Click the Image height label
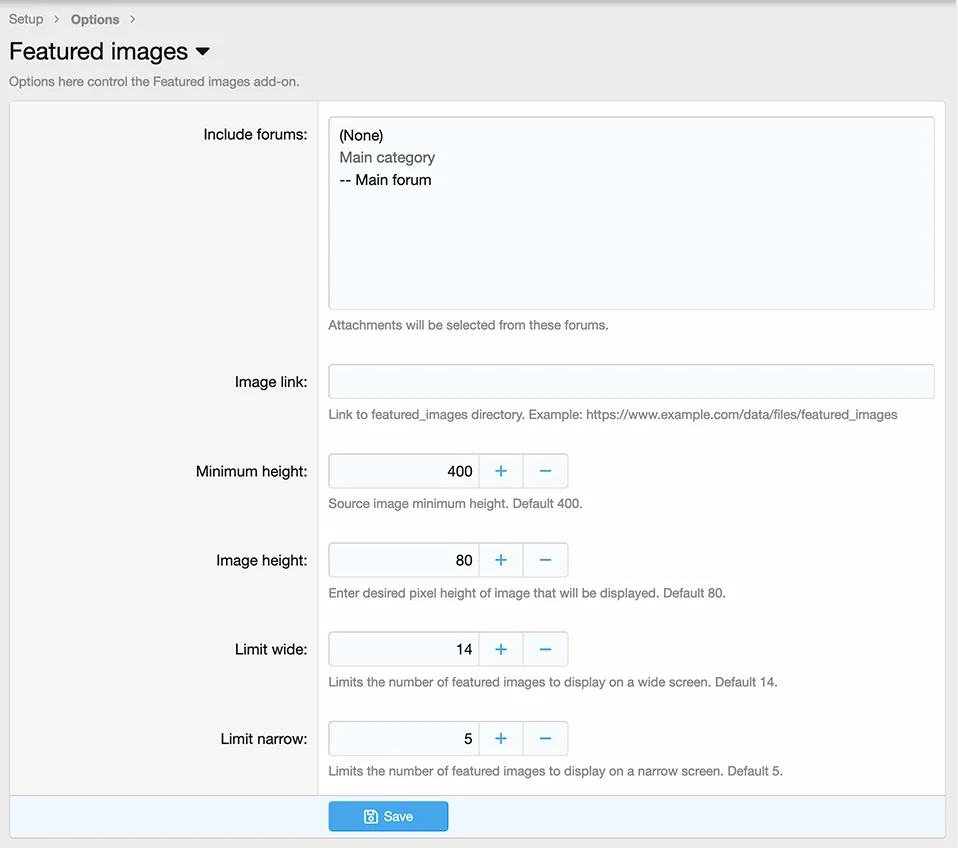Image resolution: width=958 pixels, height=848 pixels. coord(261,560)
